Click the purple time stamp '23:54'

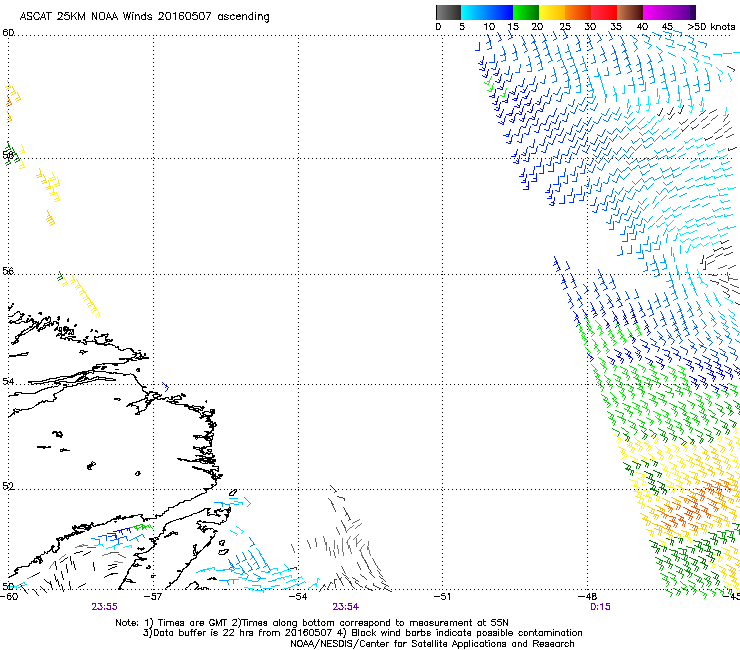[x=345, y=607]
